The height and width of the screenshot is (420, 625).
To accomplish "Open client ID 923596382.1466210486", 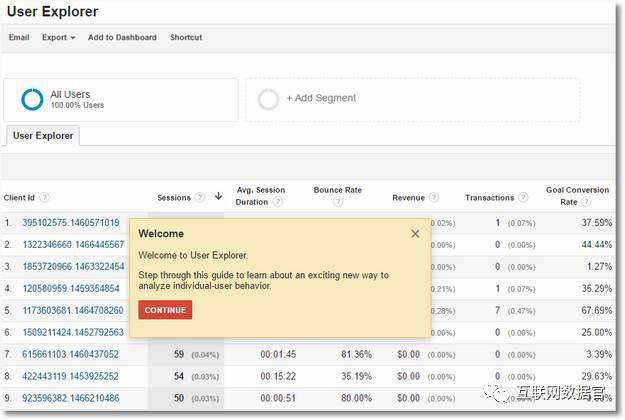I will coord(70,398).
